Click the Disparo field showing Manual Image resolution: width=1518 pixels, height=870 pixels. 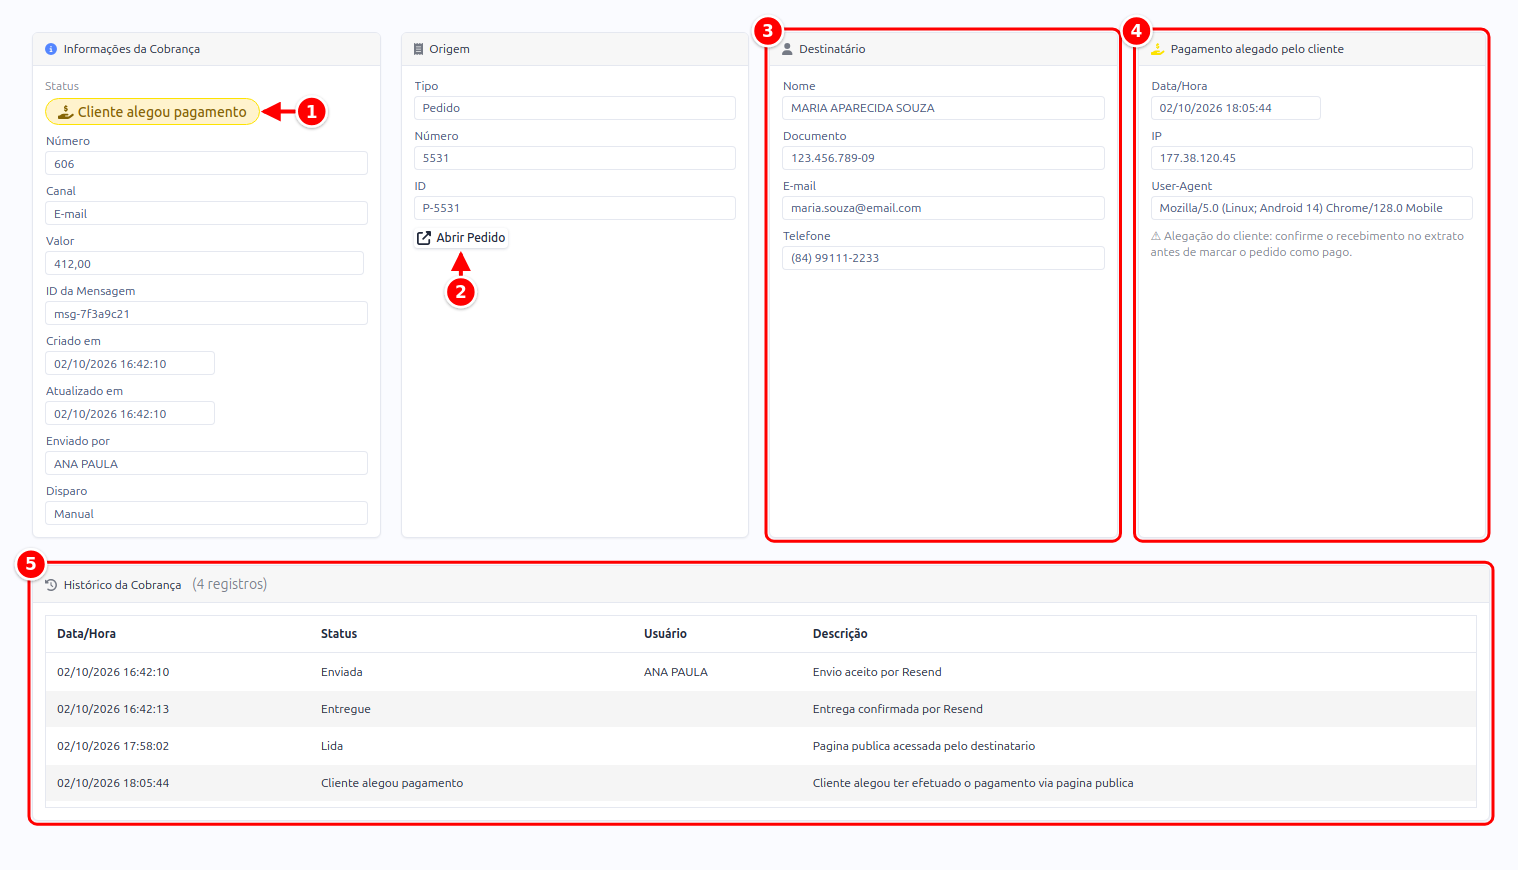(206, 514)
